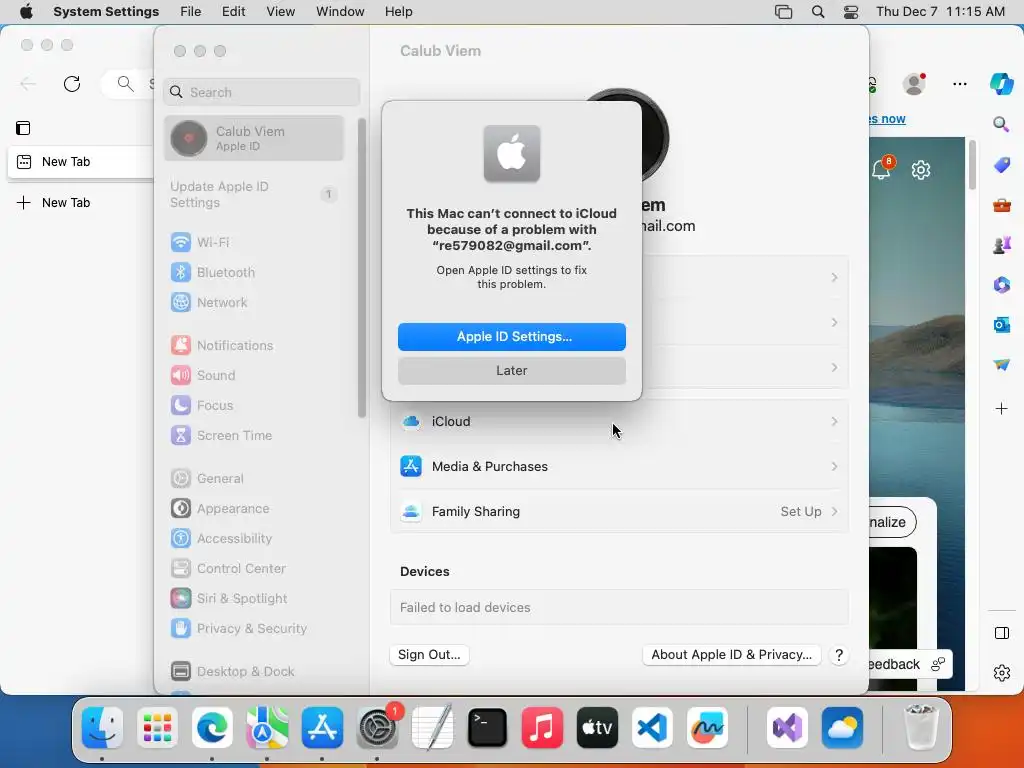1024x768 pixels.
Task: Open the File menu
Action: (x=191, y=12)
